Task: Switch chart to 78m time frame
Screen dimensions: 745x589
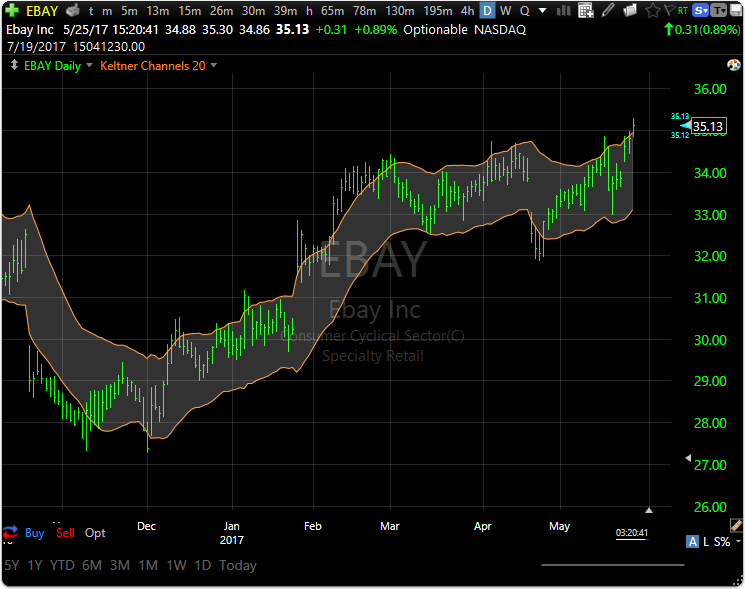Action: click(364, 11)
